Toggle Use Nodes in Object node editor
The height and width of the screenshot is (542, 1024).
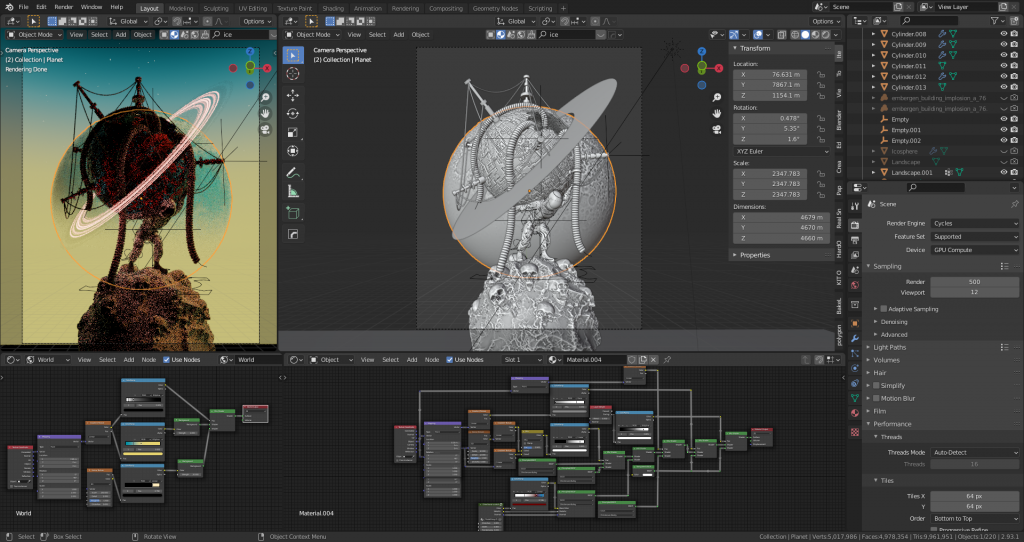pos(449,360)
